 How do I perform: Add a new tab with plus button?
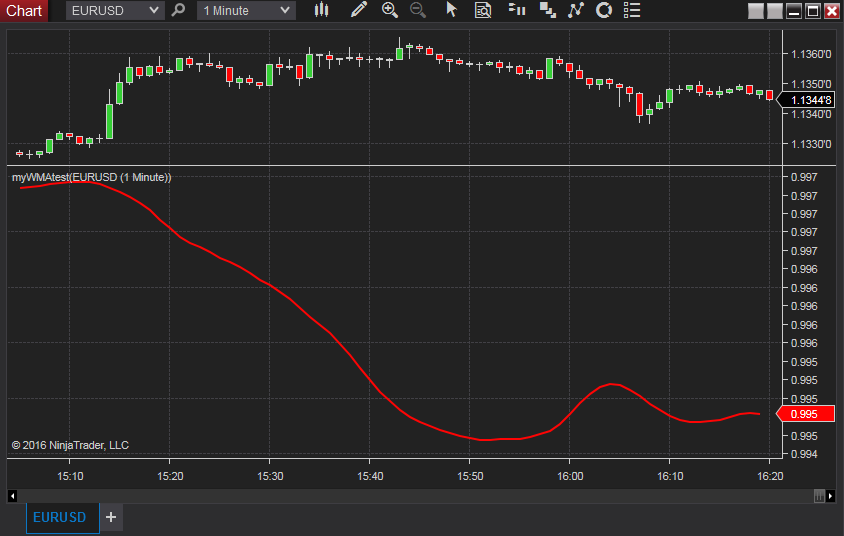point(111,517)
